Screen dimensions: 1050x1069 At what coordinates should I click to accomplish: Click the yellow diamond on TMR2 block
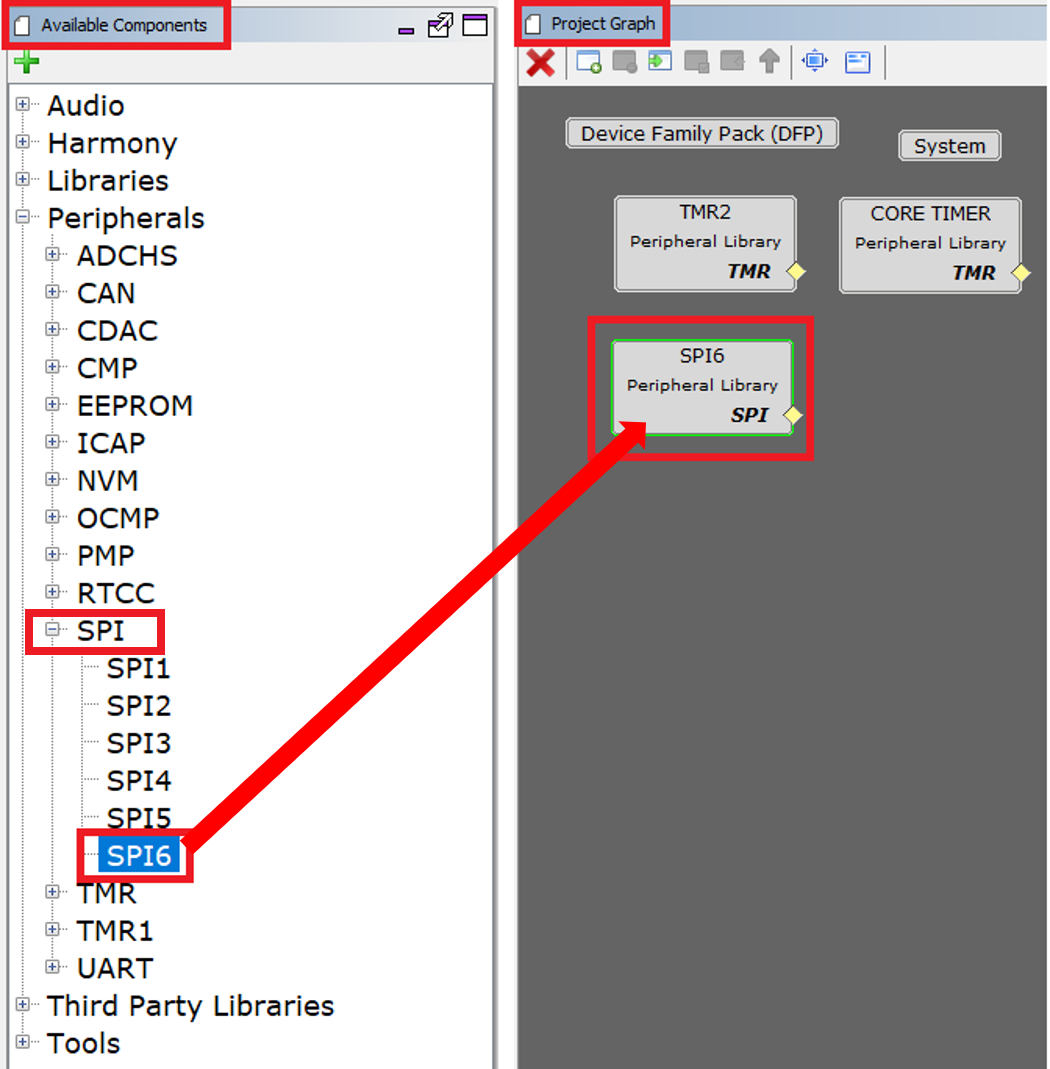pos(797,272)
